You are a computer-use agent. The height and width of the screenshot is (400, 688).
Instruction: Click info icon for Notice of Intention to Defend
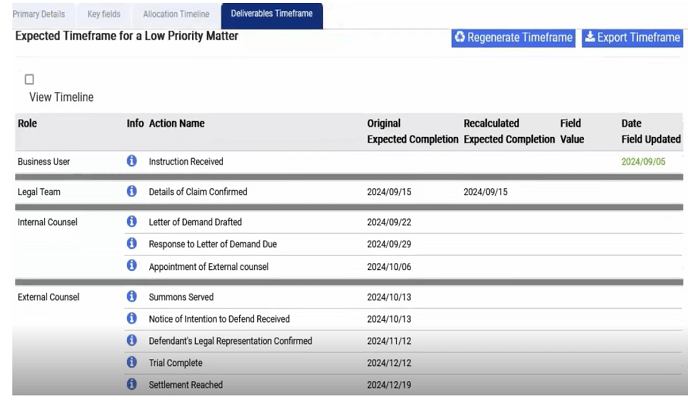pos(132,318)
